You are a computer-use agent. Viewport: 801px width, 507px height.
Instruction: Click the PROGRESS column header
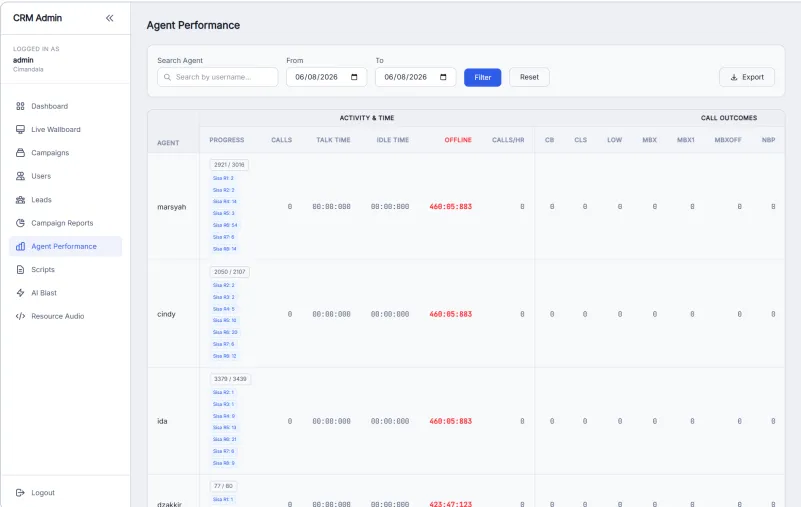pos(227,140)
